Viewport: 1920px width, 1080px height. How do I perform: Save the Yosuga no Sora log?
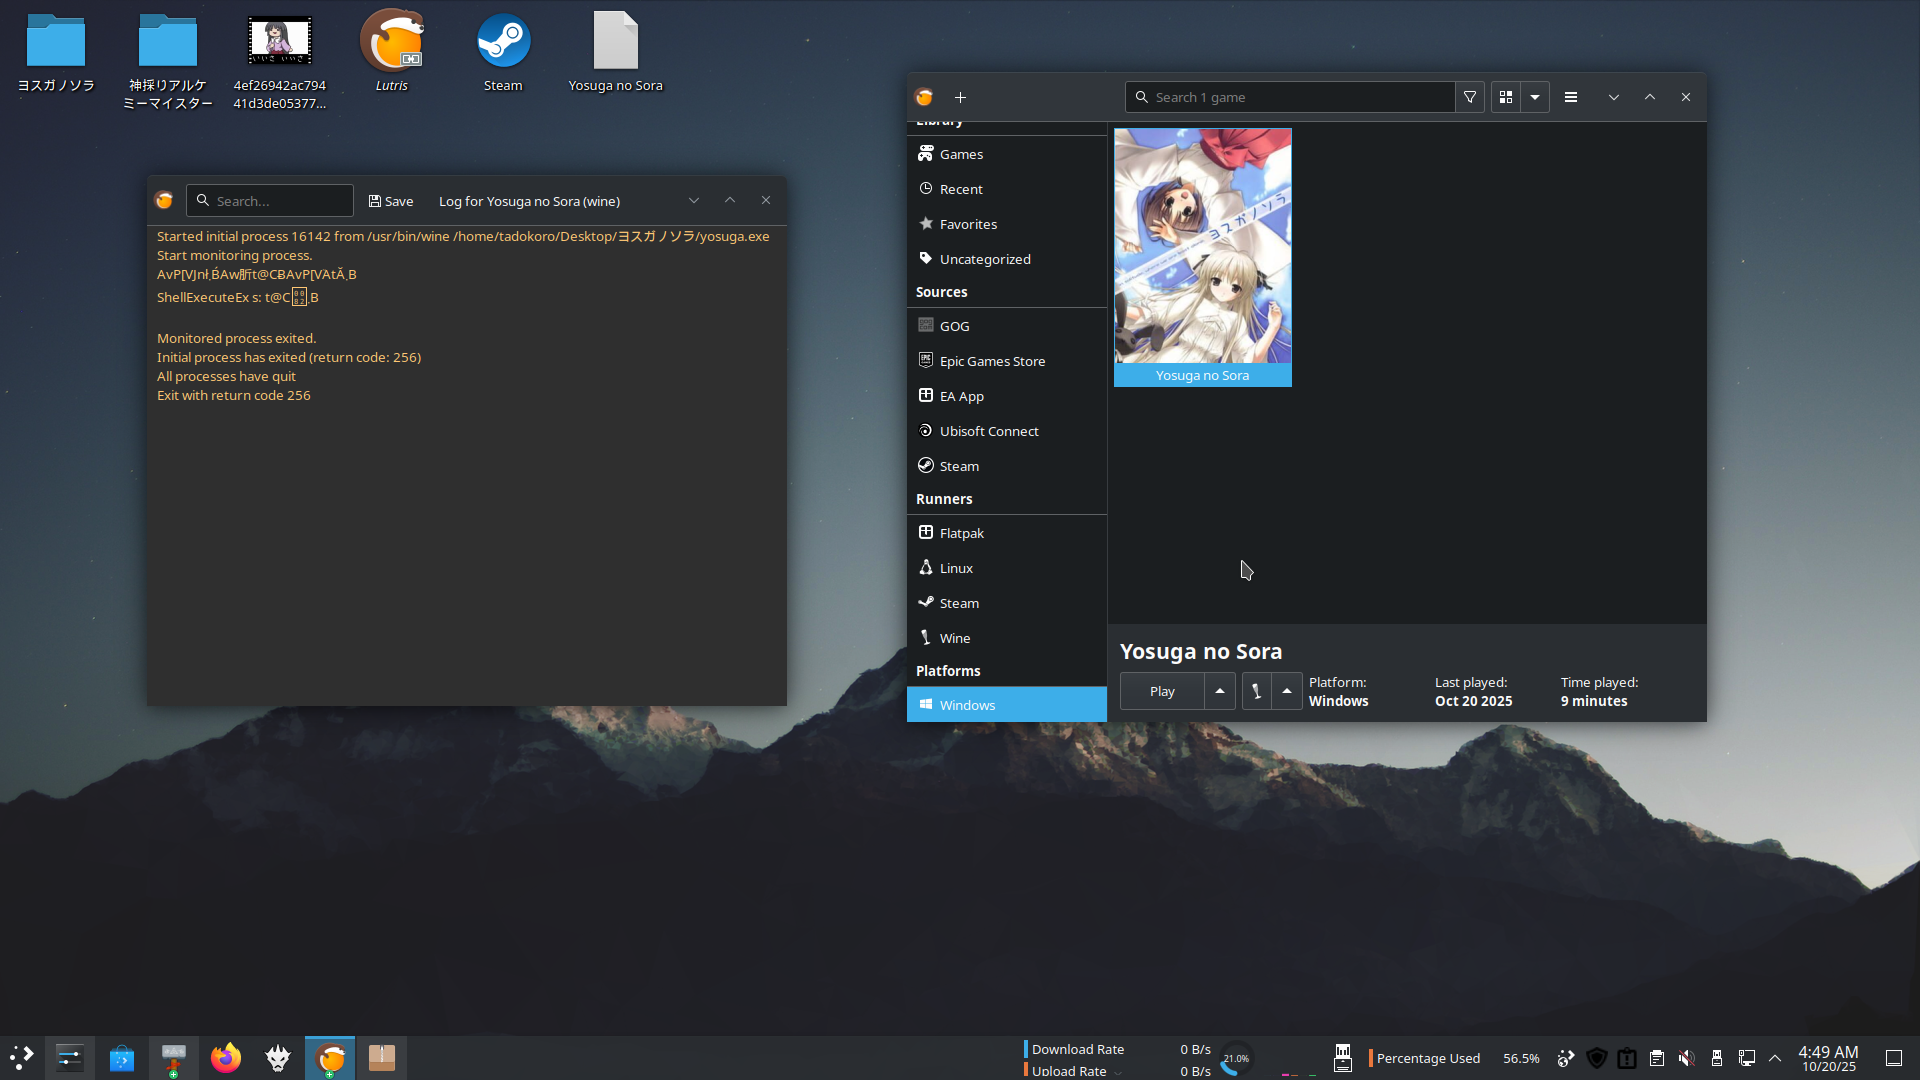click(391, 201)
